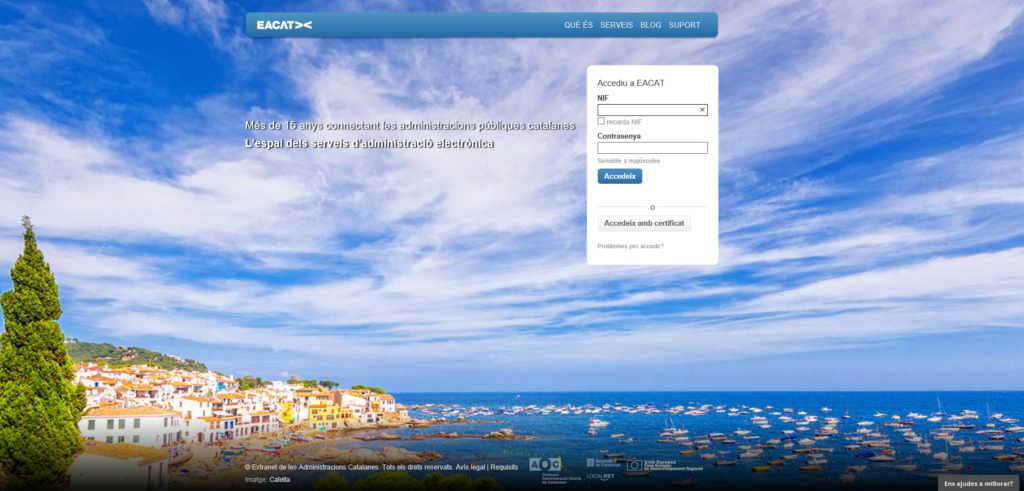Click 'Accedeix amb certificat' button

(644, 223)
